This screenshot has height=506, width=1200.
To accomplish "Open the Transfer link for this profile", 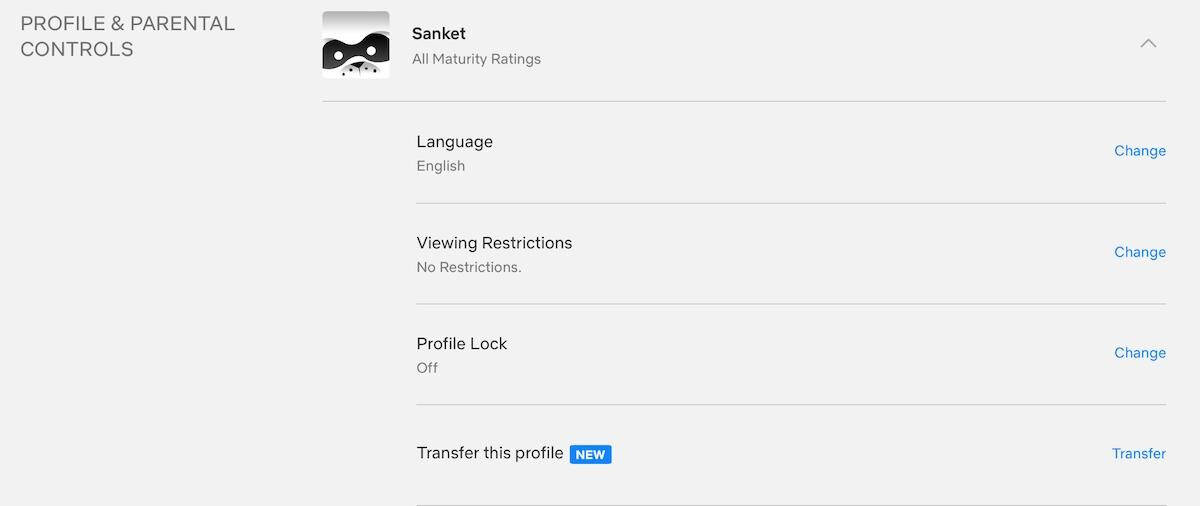I will click(1139, 454).
